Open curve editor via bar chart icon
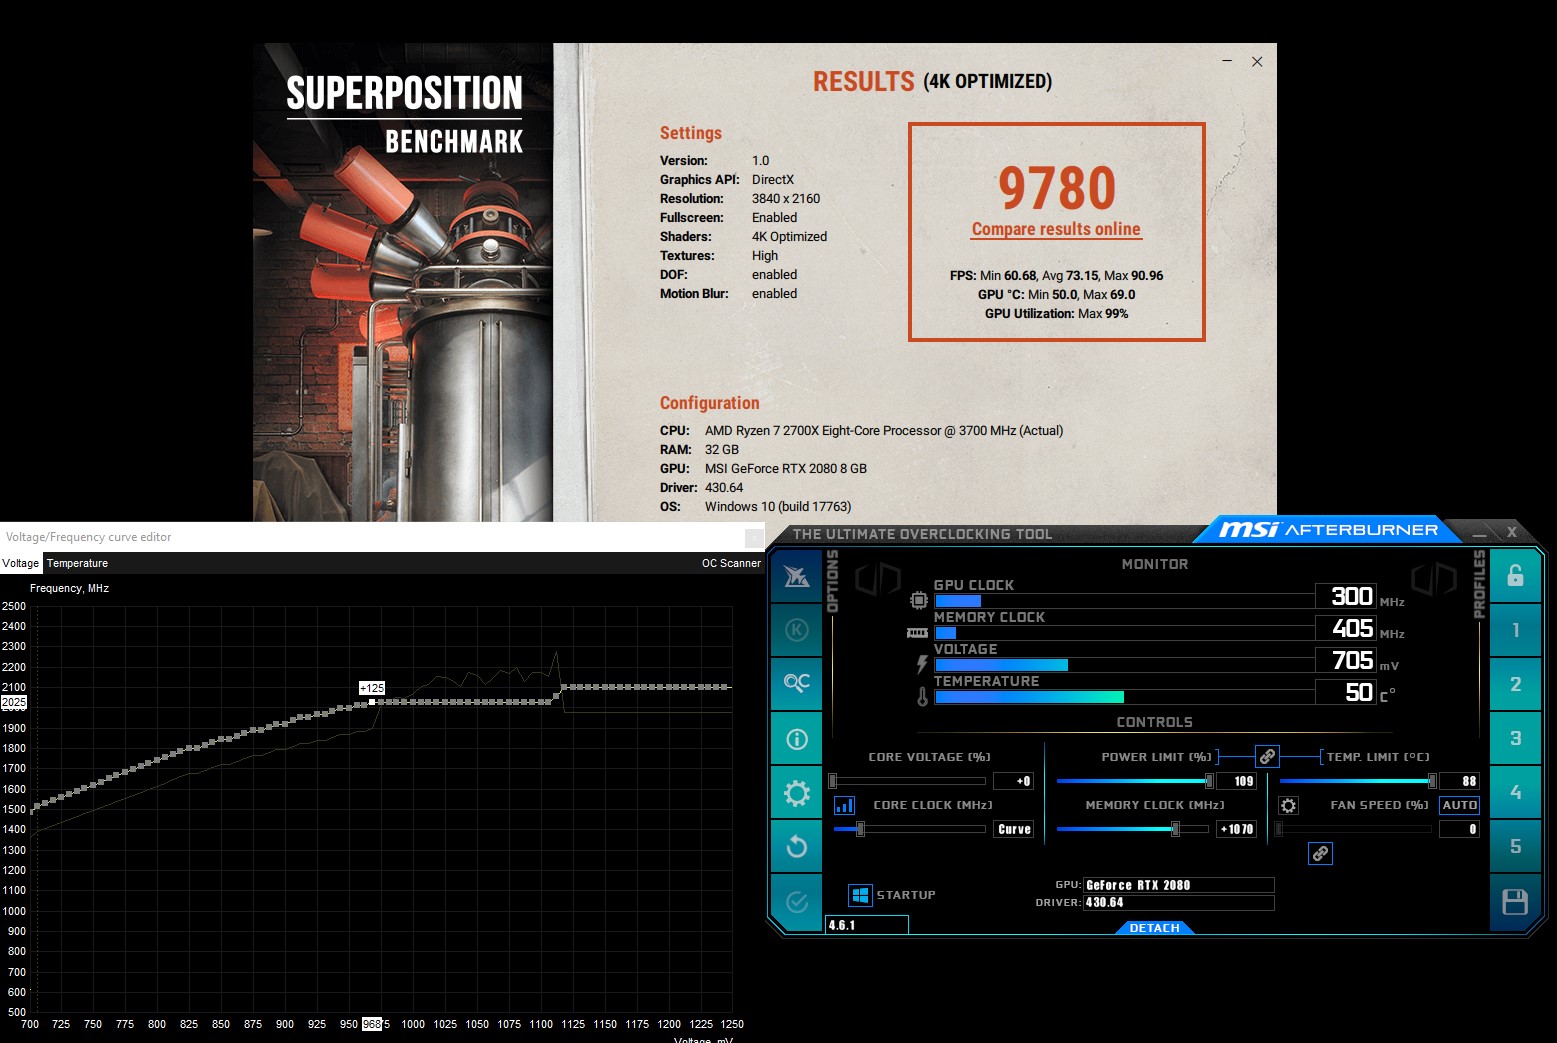 tap(844, 805)
